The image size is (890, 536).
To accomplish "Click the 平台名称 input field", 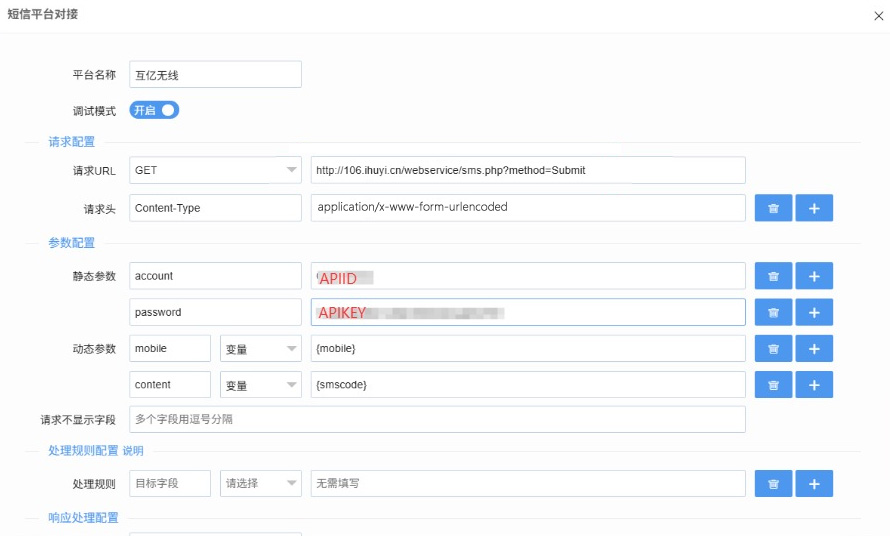I will [215, 75].
